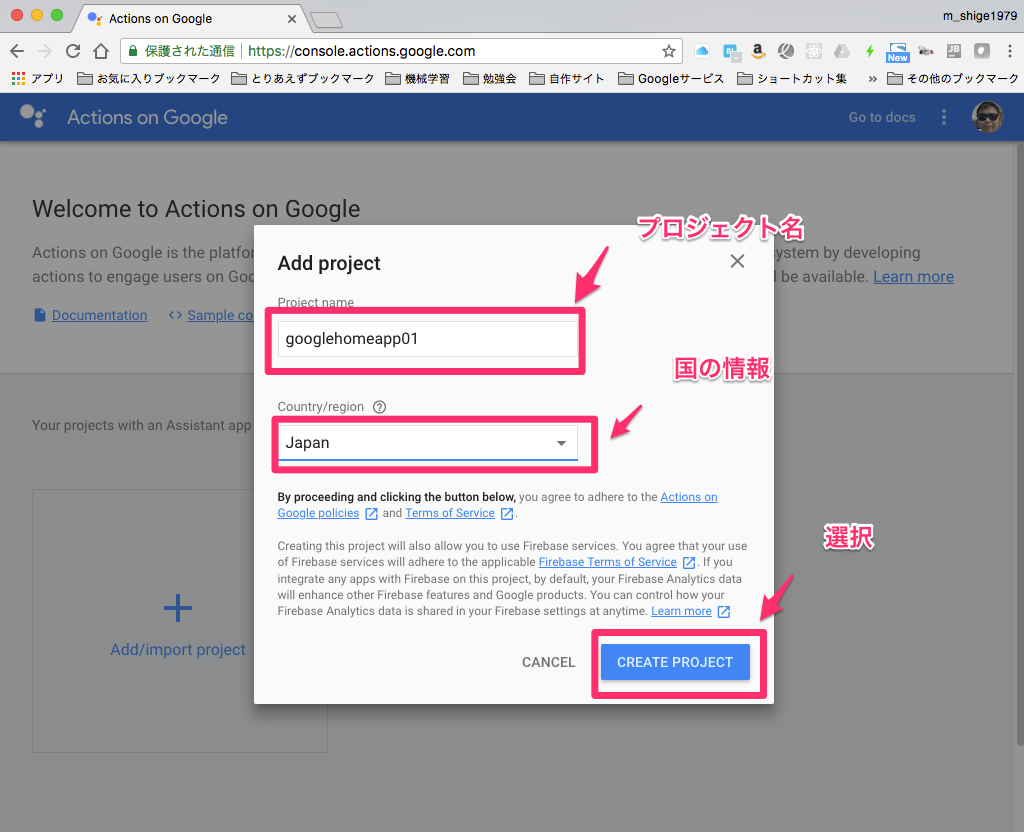Image resolution: width=1024 pixels, height=832 pixels.
Task: Open とりあえずブックマーク bookmark folder
Action: 303,78
